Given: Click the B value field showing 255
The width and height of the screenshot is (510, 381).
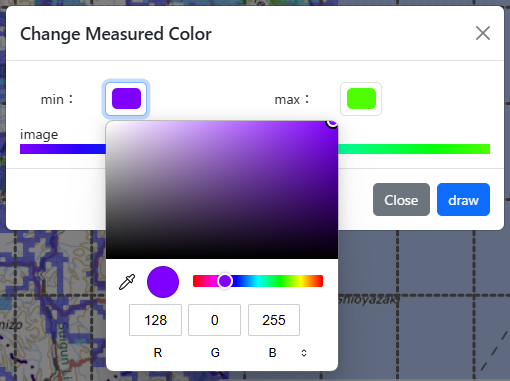Looking at the screenshot, I should pos(274,320).
